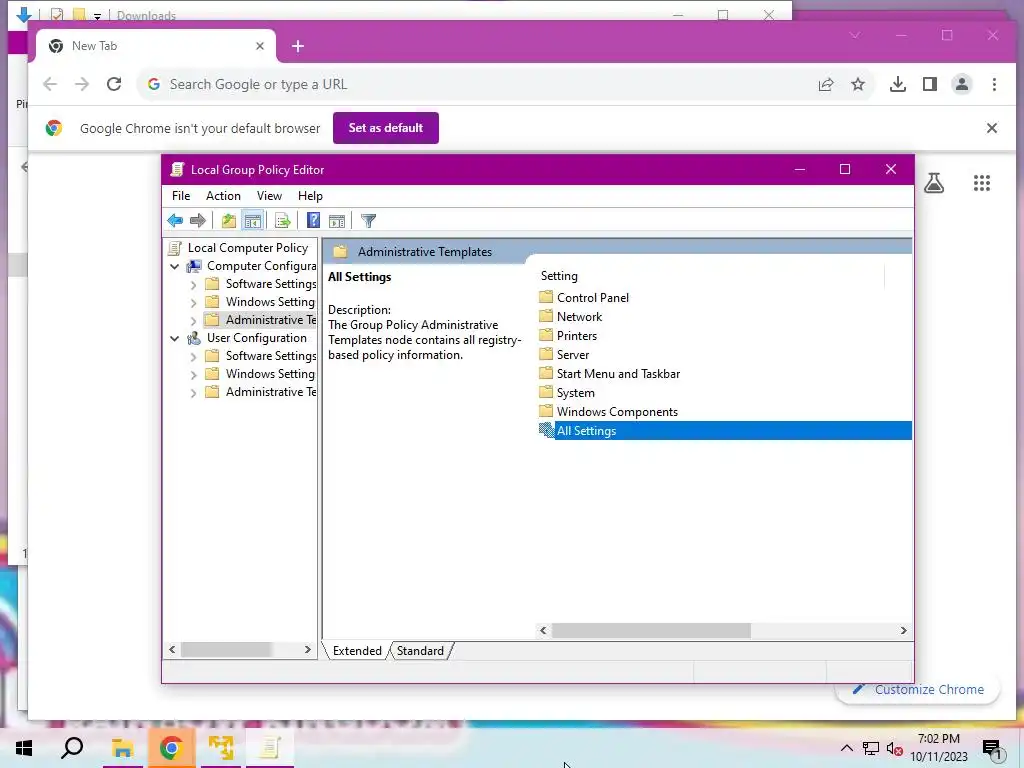1024x768 pixels.
Task: Bookmark this tab with the star icon
Action: [858, 84]
